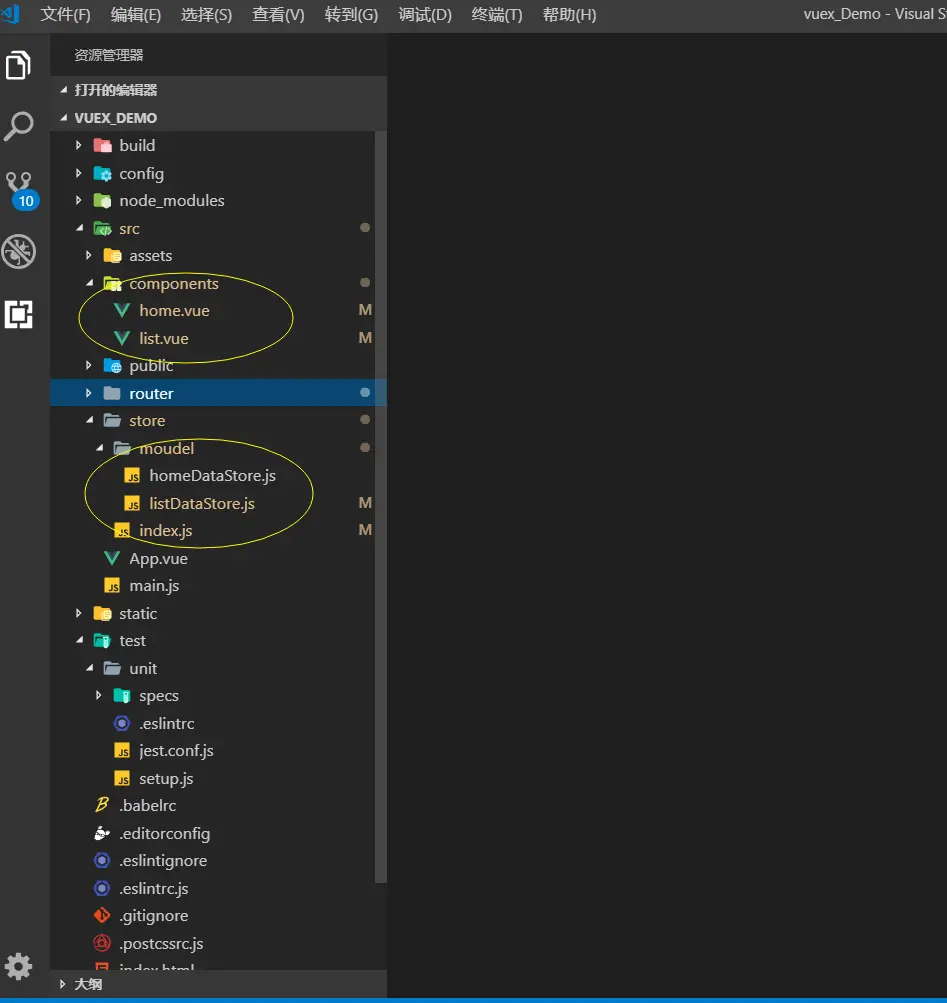The height and width of the screenshot is (1003, 947).
Task: Click the Vue icon beside App.vue
Action: point(112,558)
